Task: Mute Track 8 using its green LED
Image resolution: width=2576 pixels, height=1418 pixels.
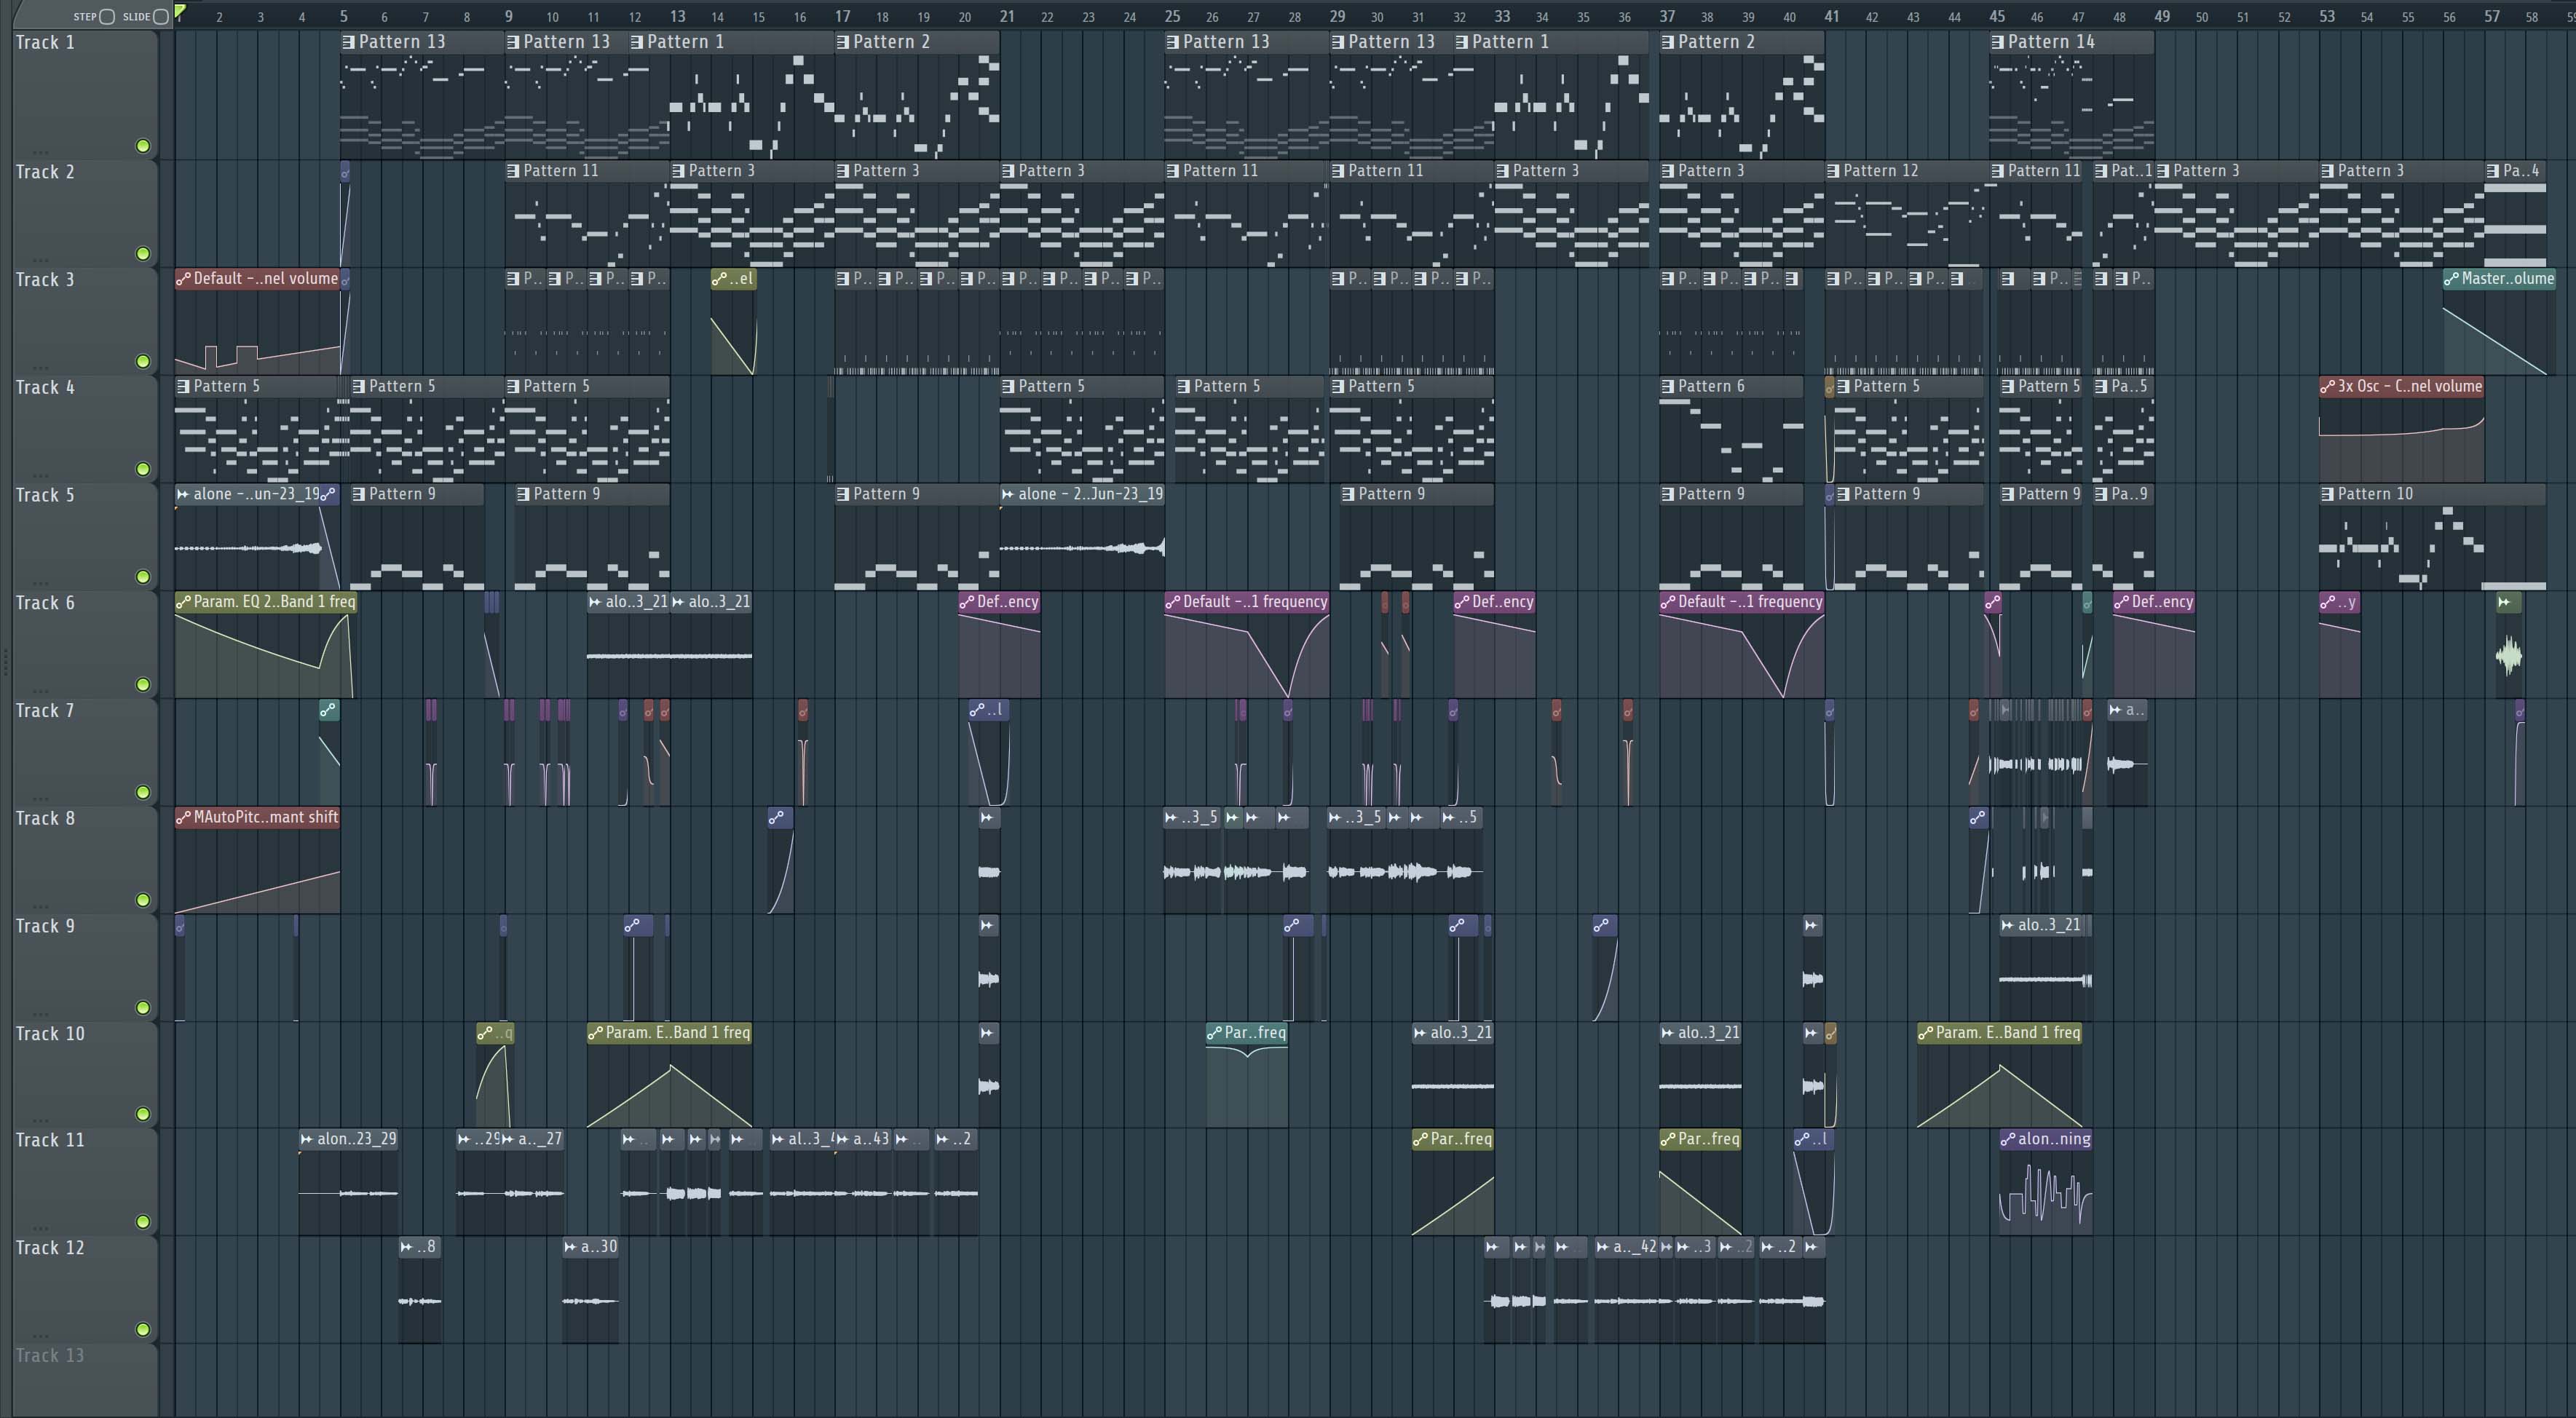Action: click(143, 900)
